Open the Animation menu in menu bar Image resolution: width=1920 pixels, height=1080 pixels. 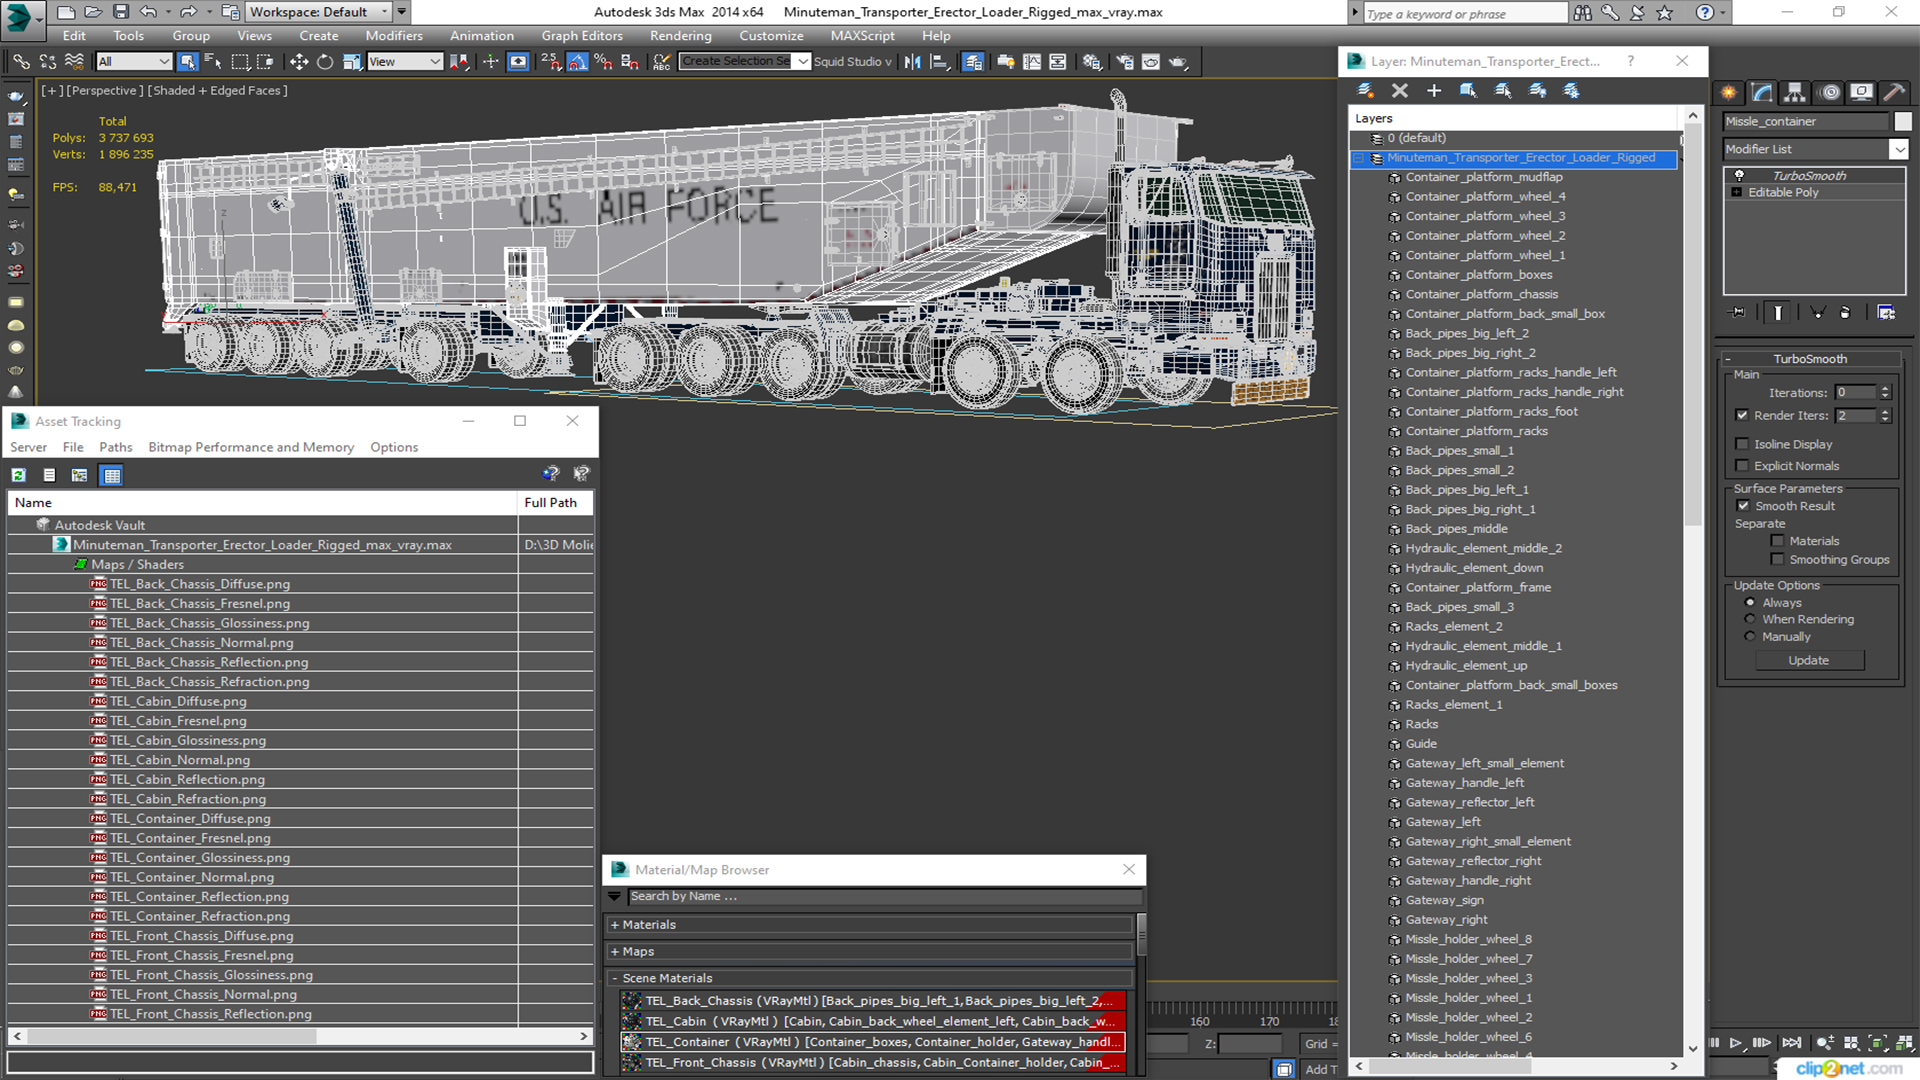click(479, 36)
